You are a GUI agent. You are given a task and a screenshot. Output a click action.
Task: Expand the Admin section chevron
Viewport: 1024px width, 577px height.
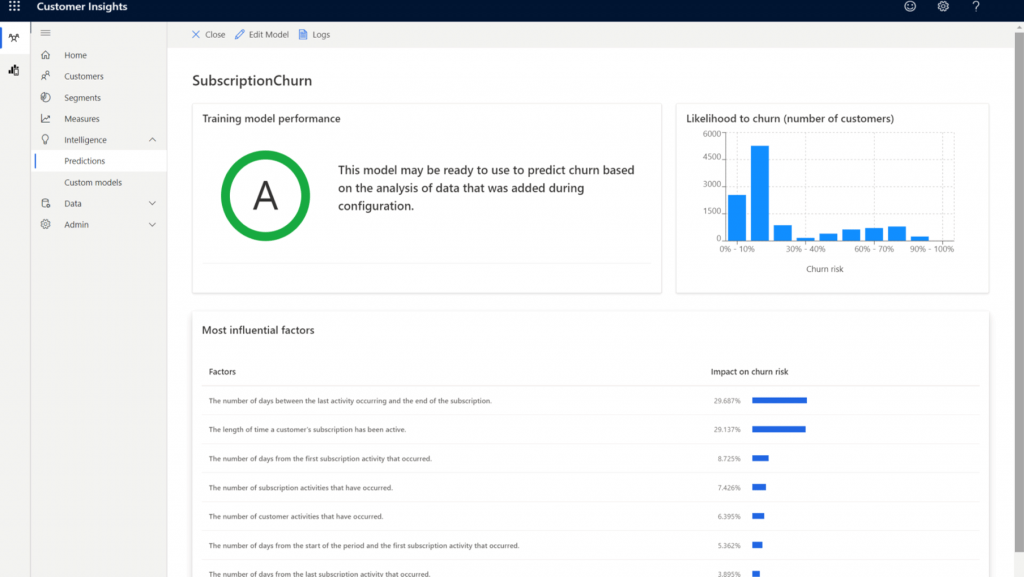coord(152,225)
